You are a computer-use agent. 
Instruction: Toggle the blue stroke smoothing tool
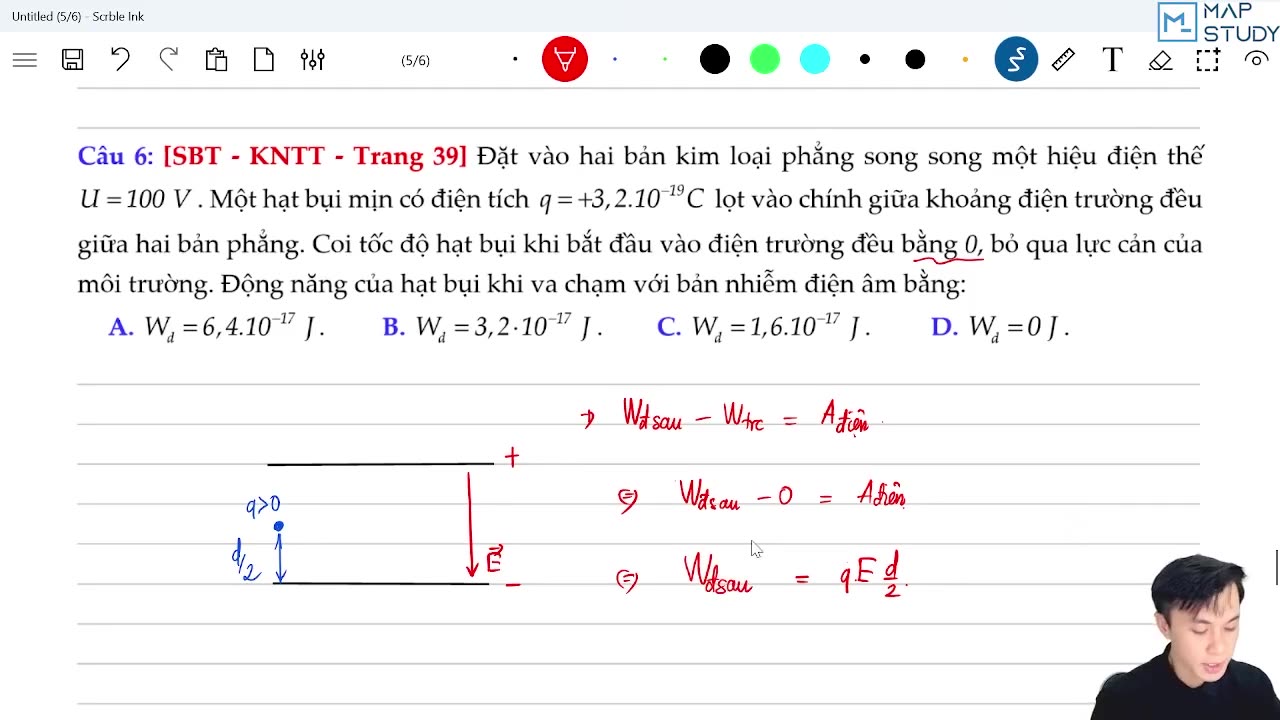1016,60
